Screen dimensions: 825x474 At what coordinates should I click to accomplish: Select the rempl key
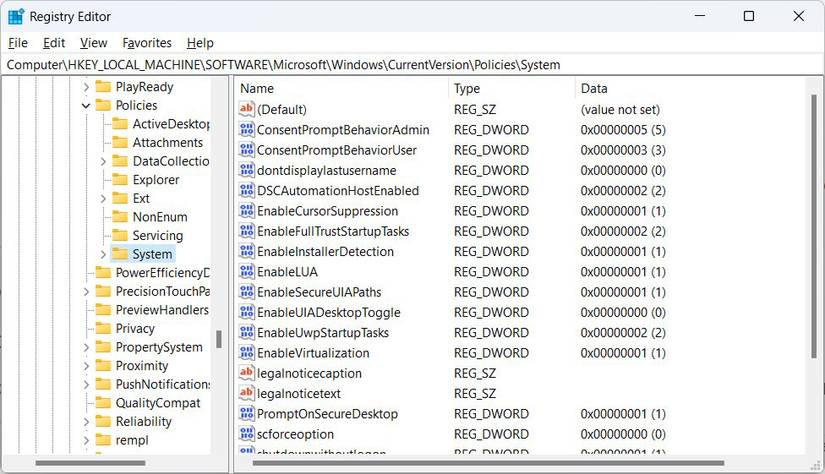pyautogui.click(x=132, y=440)
